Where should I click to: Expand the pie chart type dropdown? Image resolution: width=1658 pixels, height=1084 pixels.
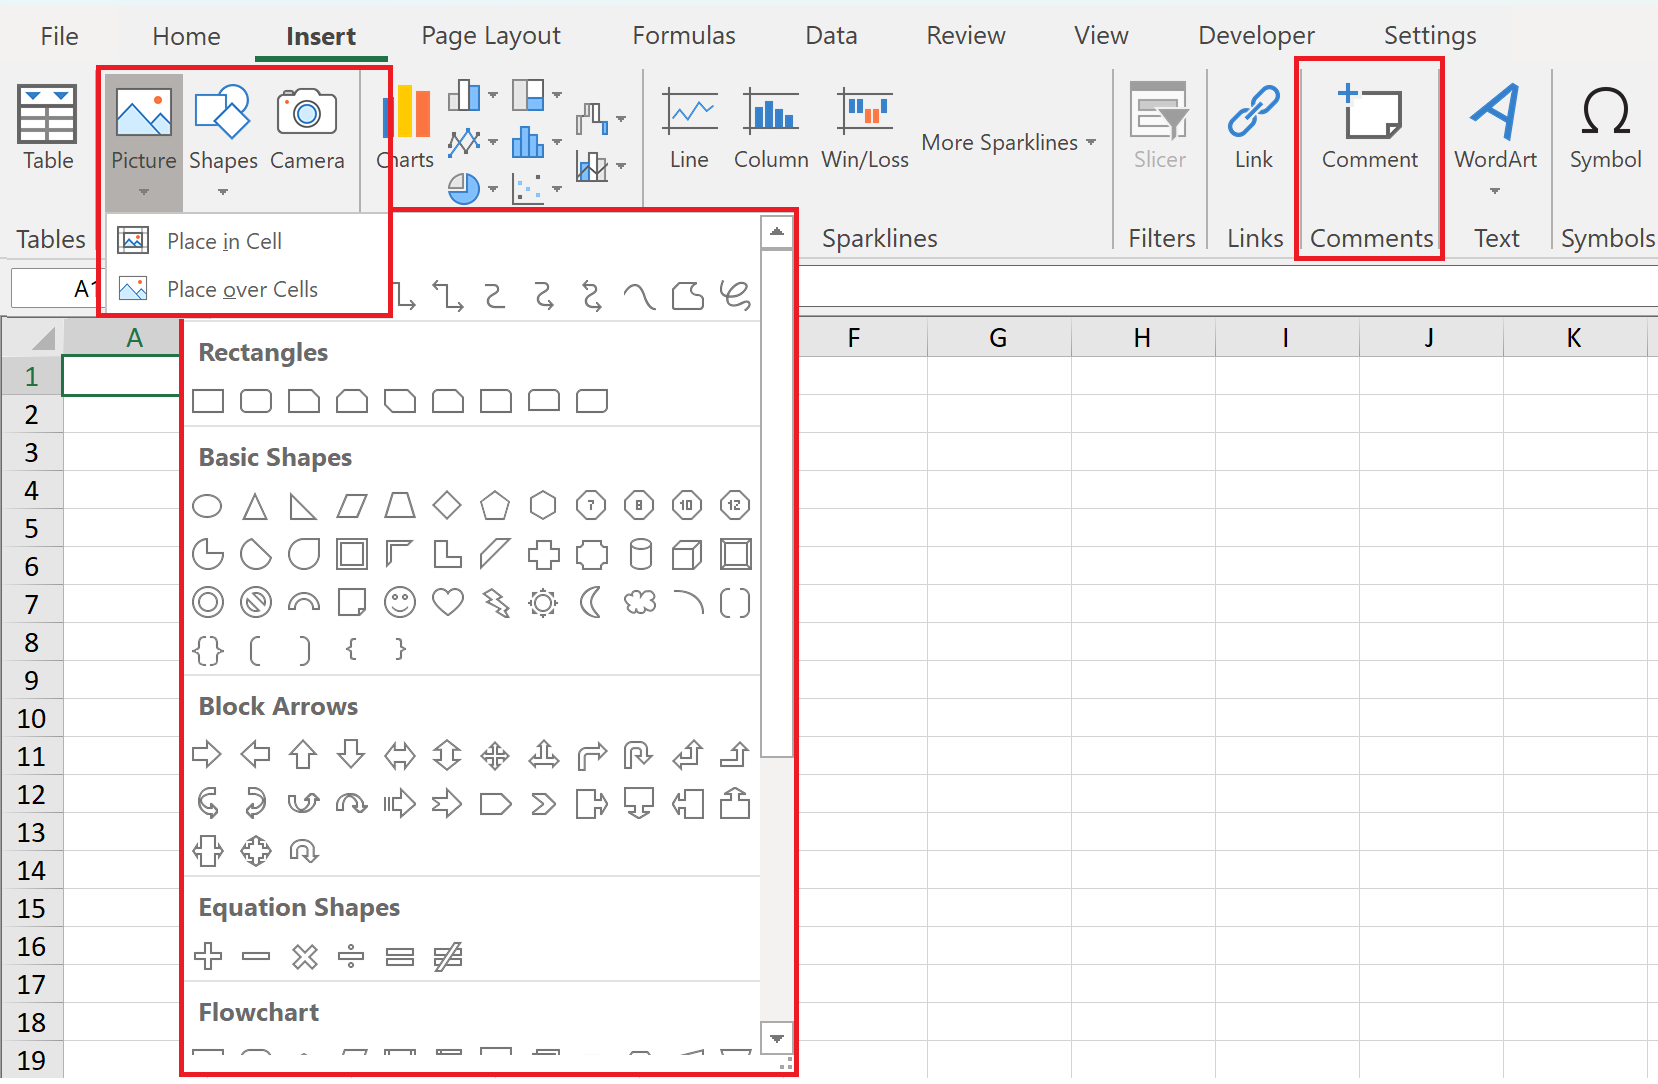coord(493,187)
